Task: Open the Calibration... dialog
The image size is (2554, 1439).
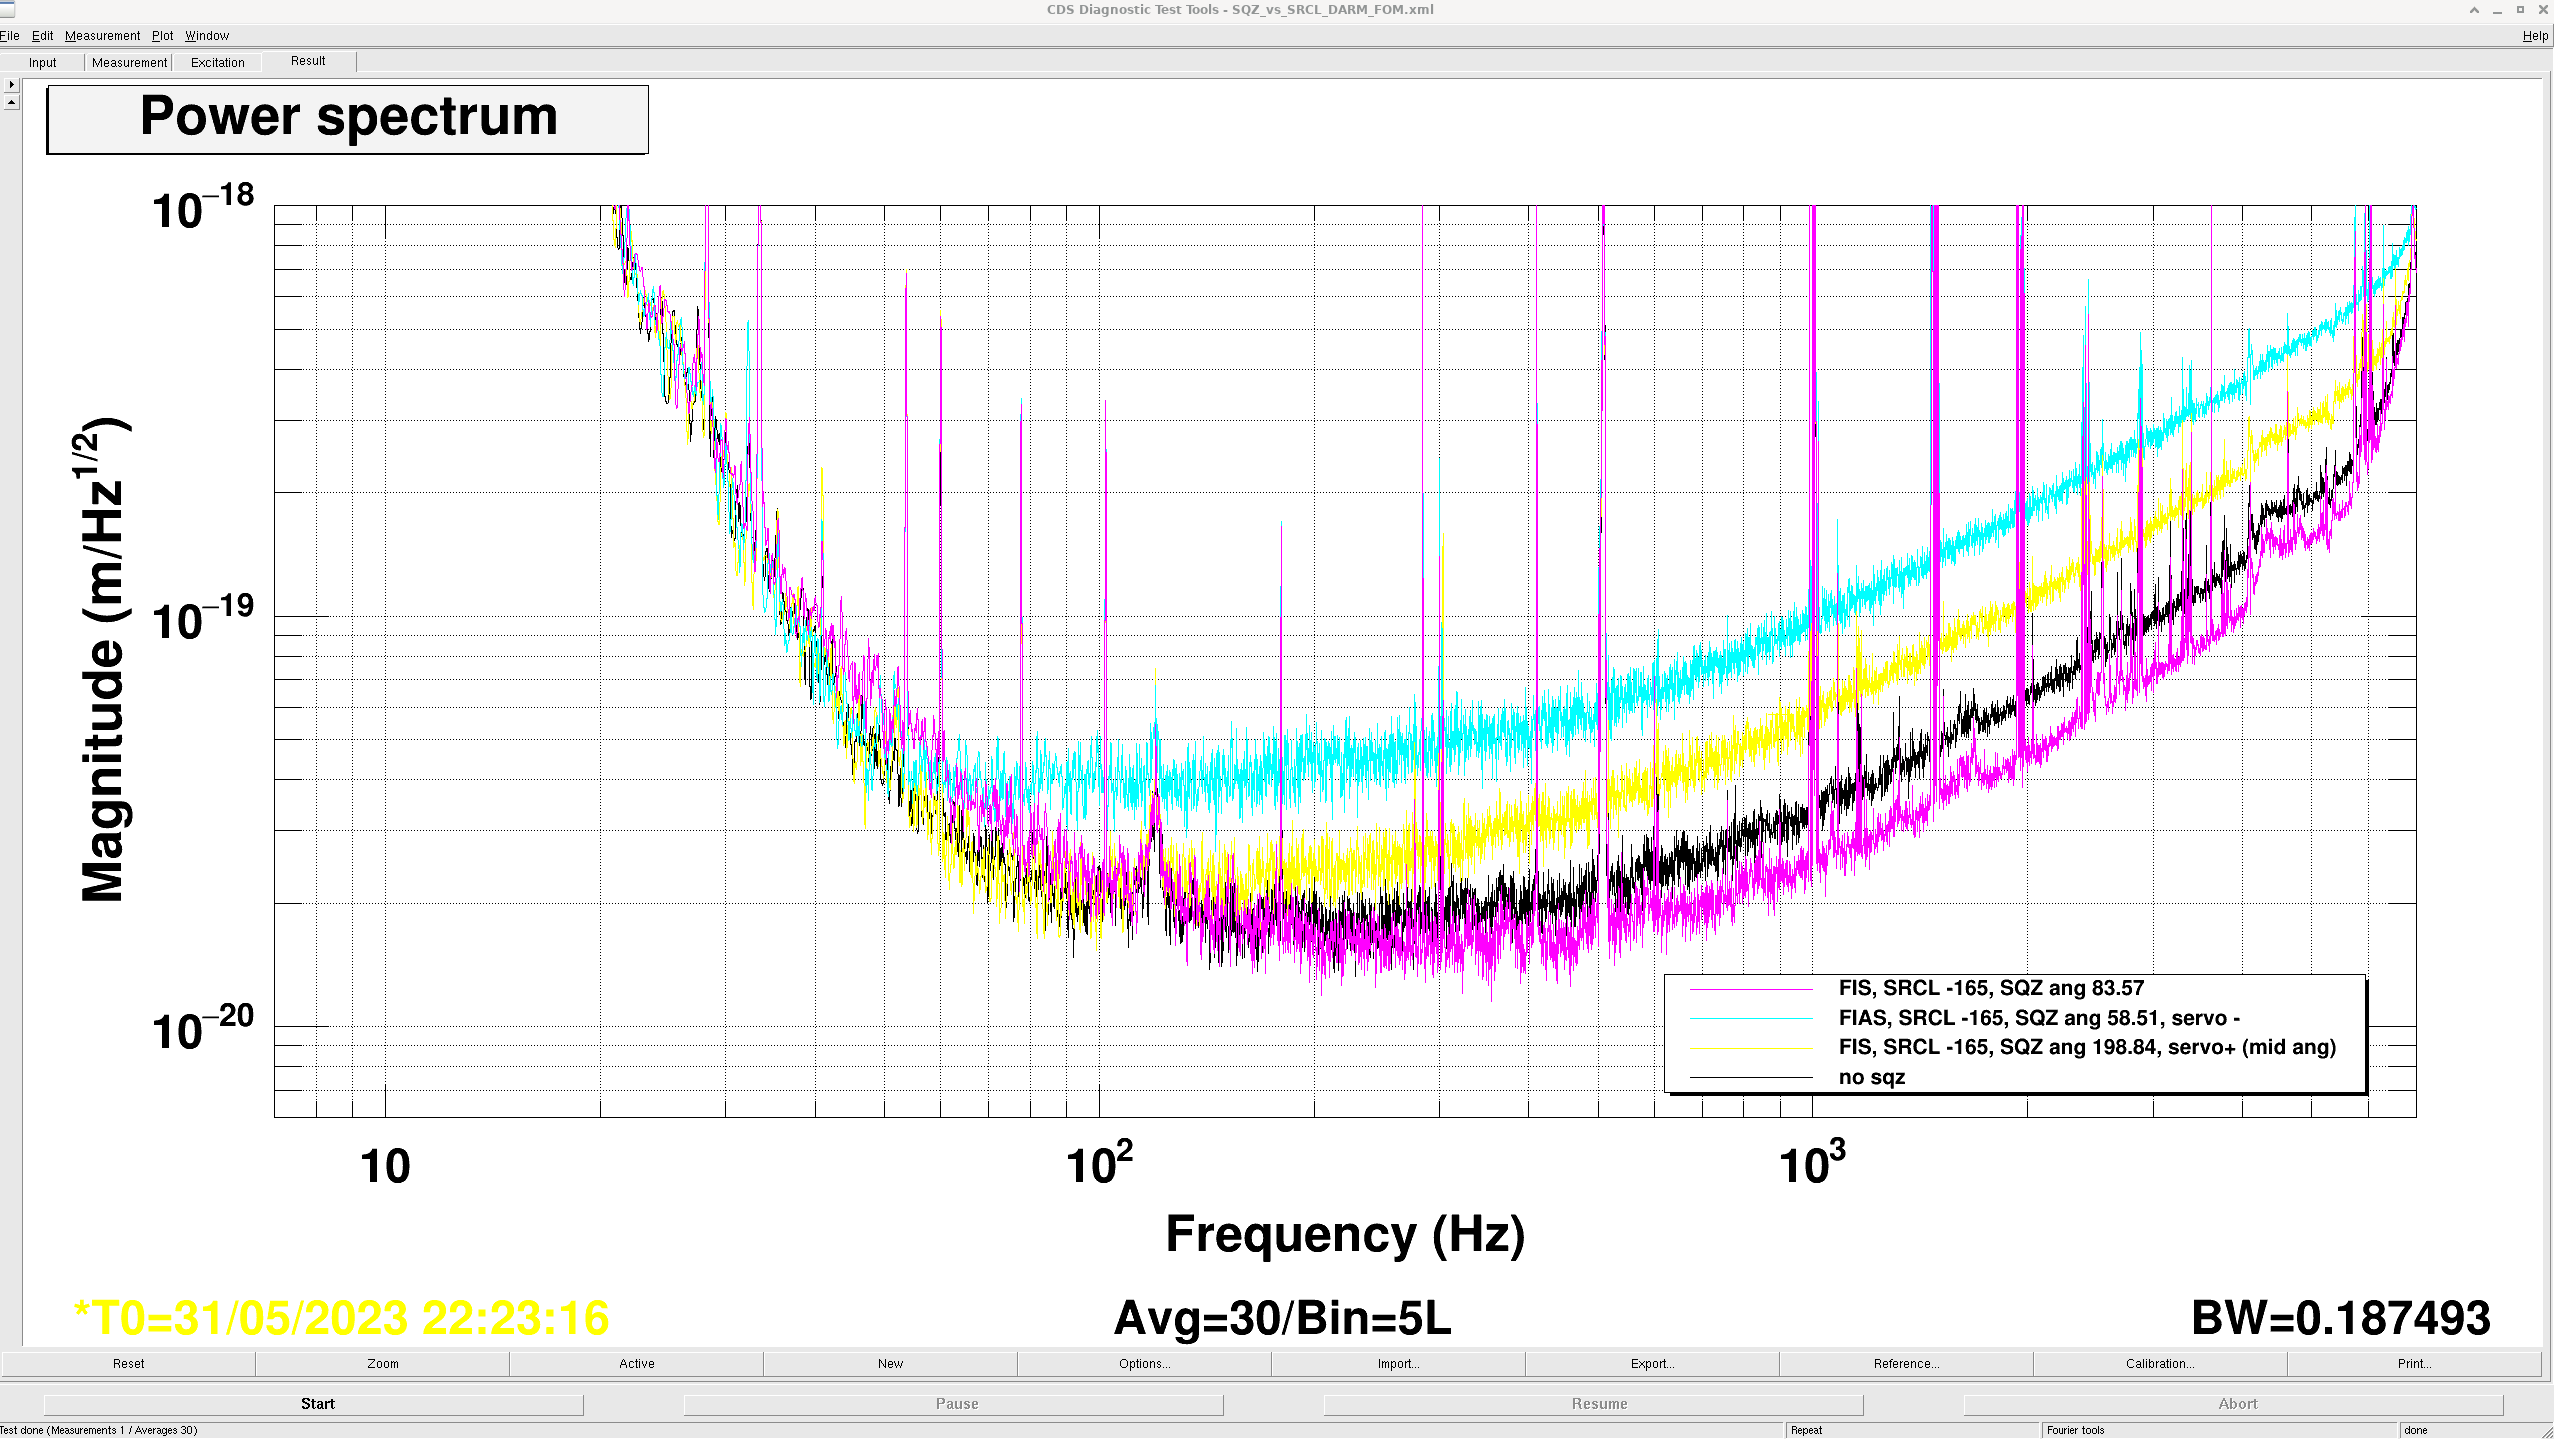Action: [x=2160, y=1363]
